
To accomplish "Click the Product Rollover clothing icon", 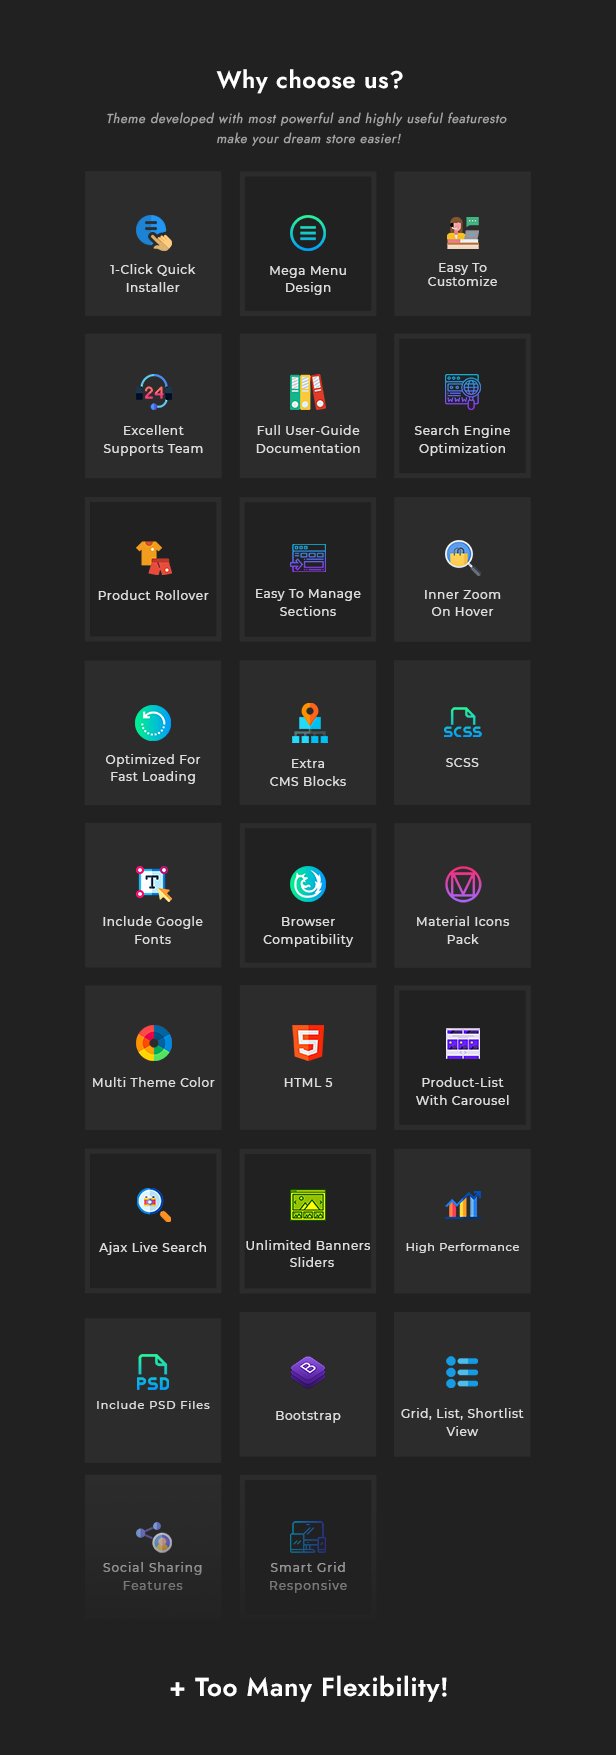I will coord(153,558).
